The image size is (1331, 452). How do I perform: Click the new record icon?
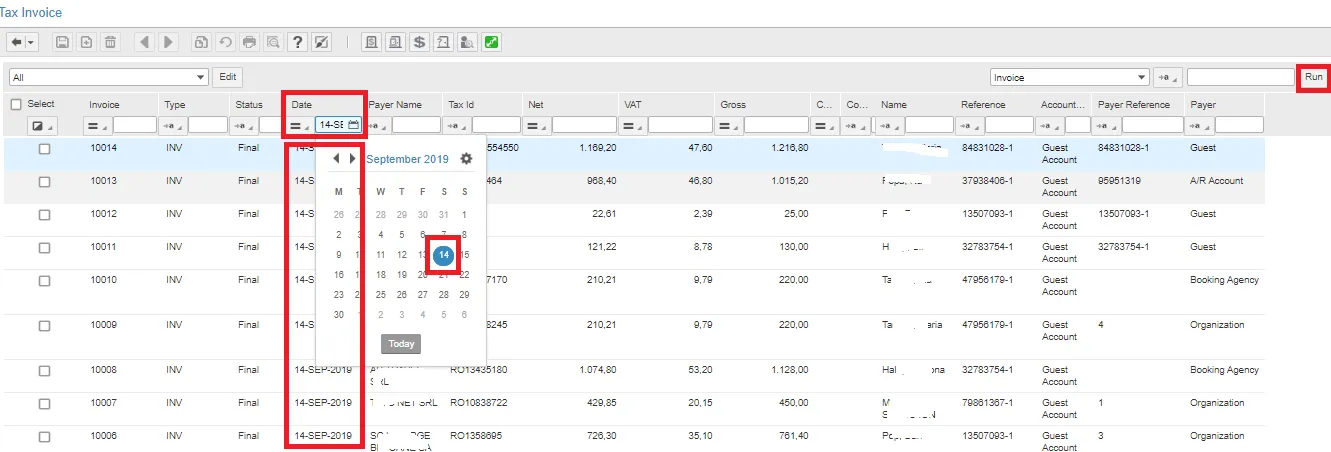[x=86, y=42]
